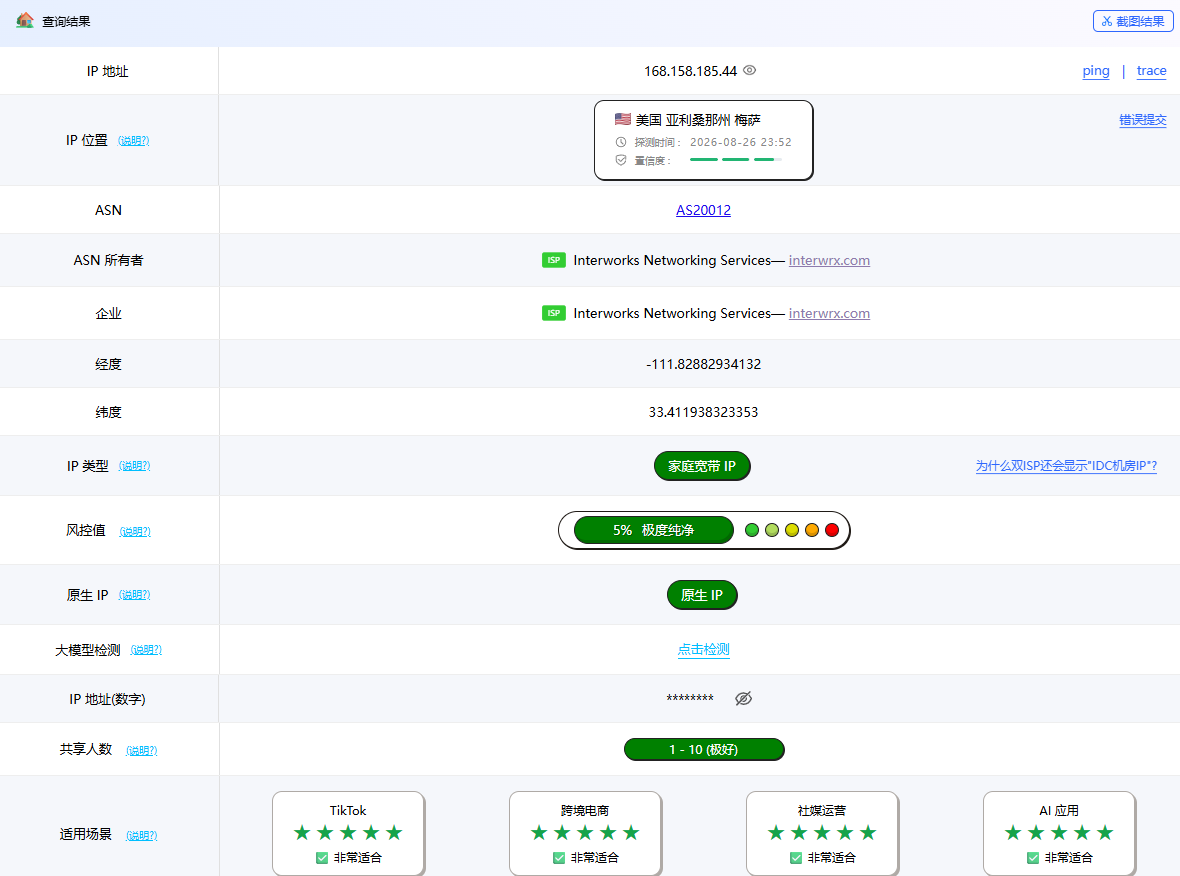
Task: Open the 说明? link beside 大模型检测
Action: (146, 649)
